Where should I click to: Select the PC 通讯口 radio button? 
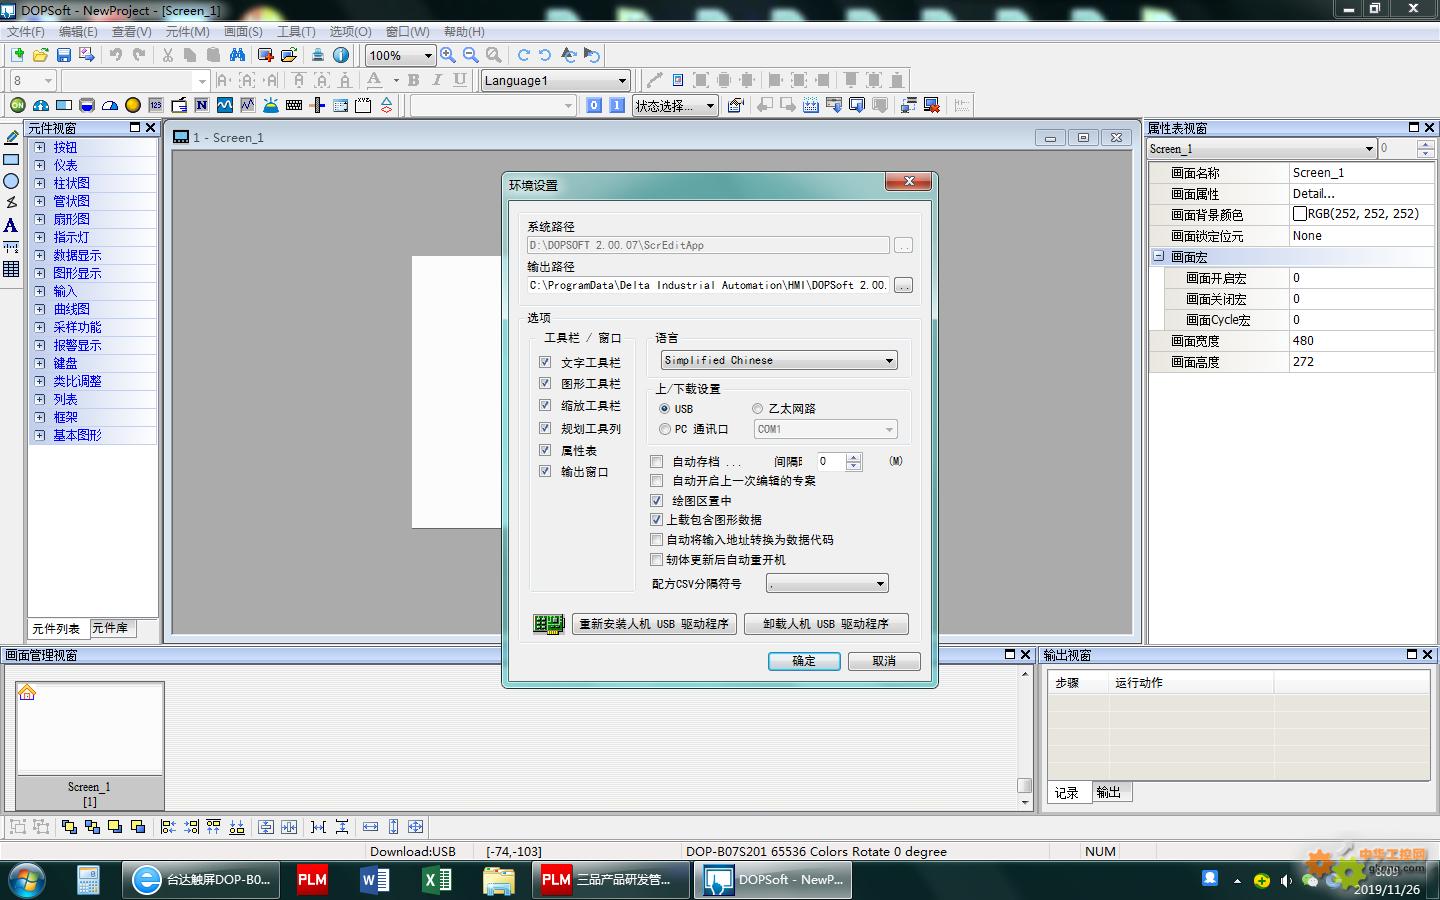(x=665, y=429)
